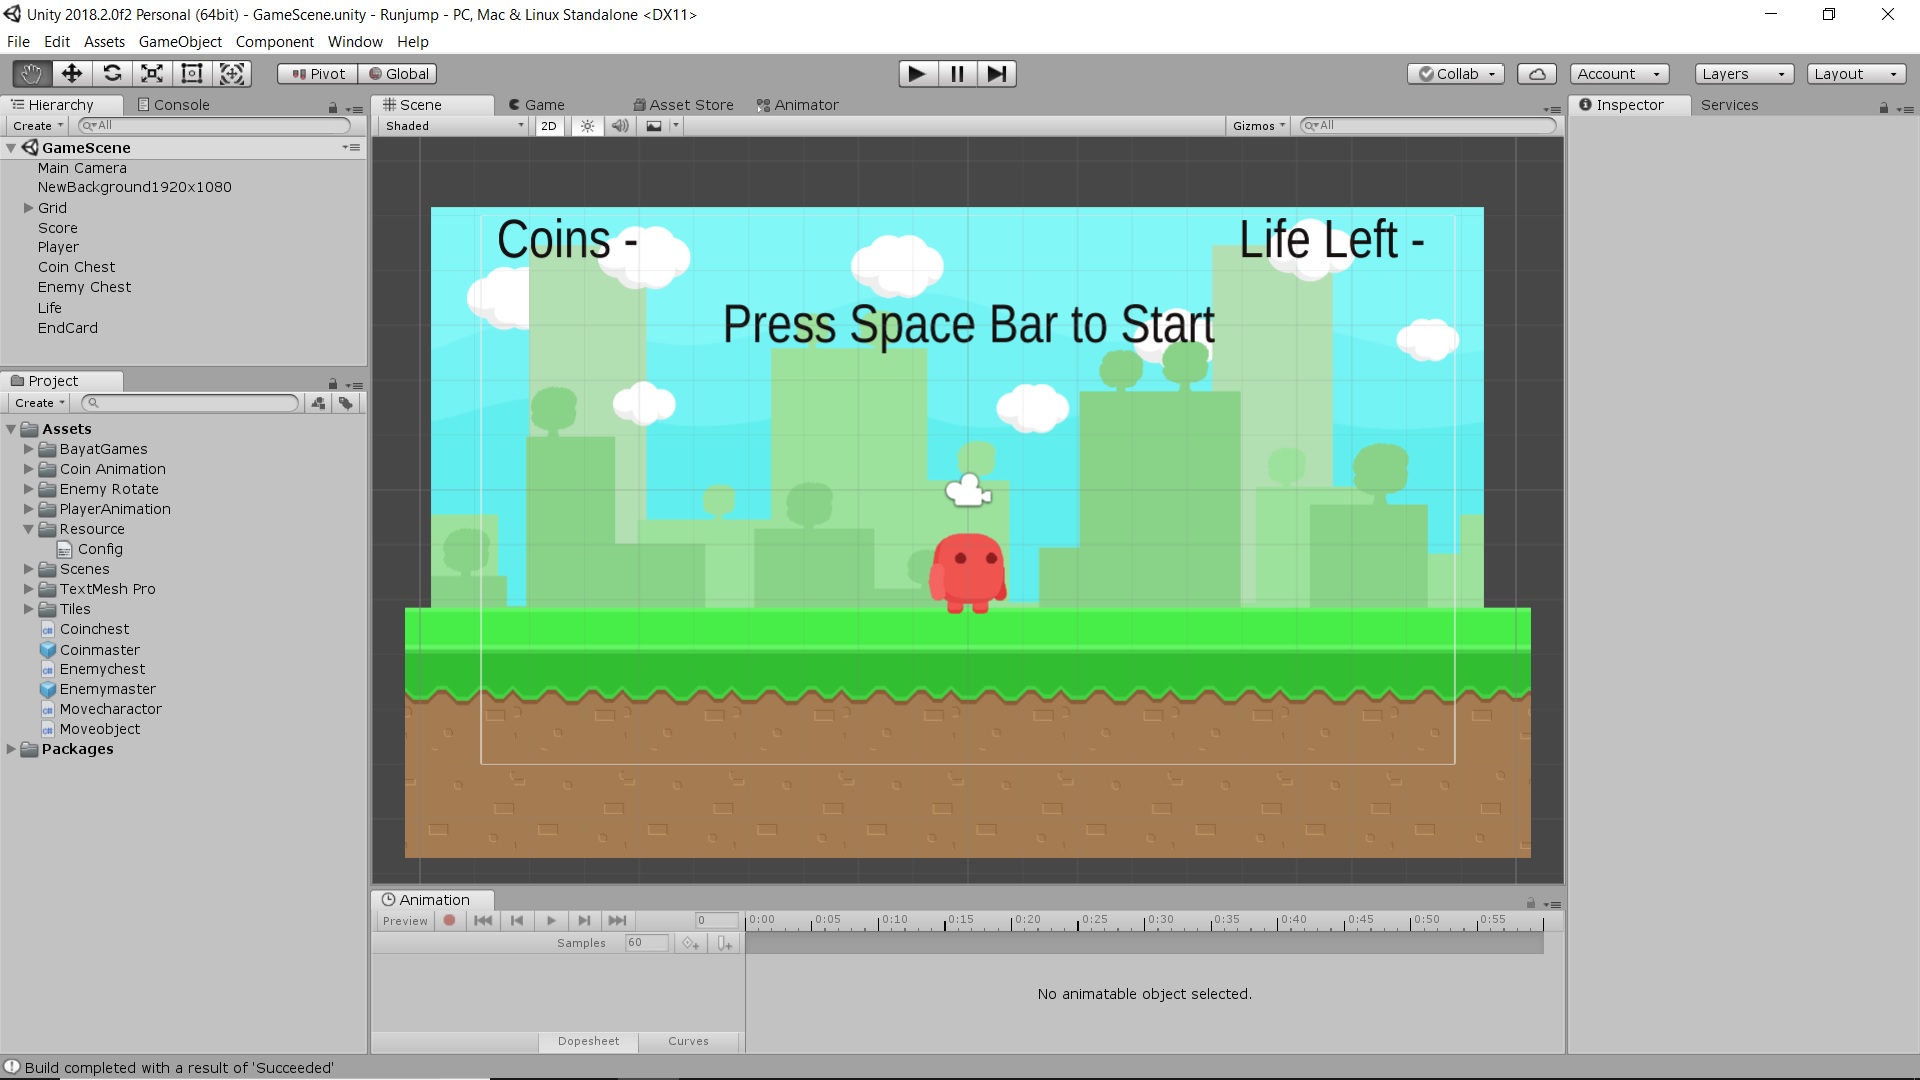This screenshot has height=1080, width=1920.
Task: Select the Rect Transform tool
Action: coord(192,73)
